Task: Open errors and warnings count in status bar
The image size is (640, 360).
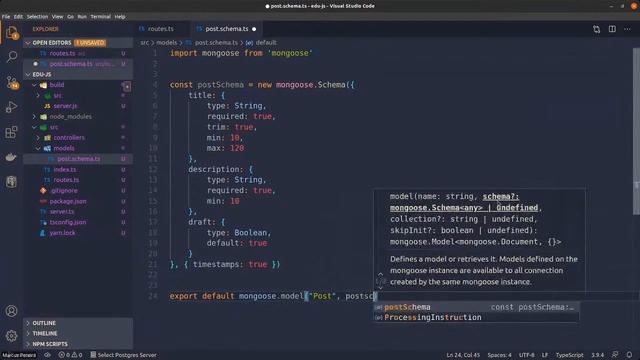Action: tap(70, 355)
